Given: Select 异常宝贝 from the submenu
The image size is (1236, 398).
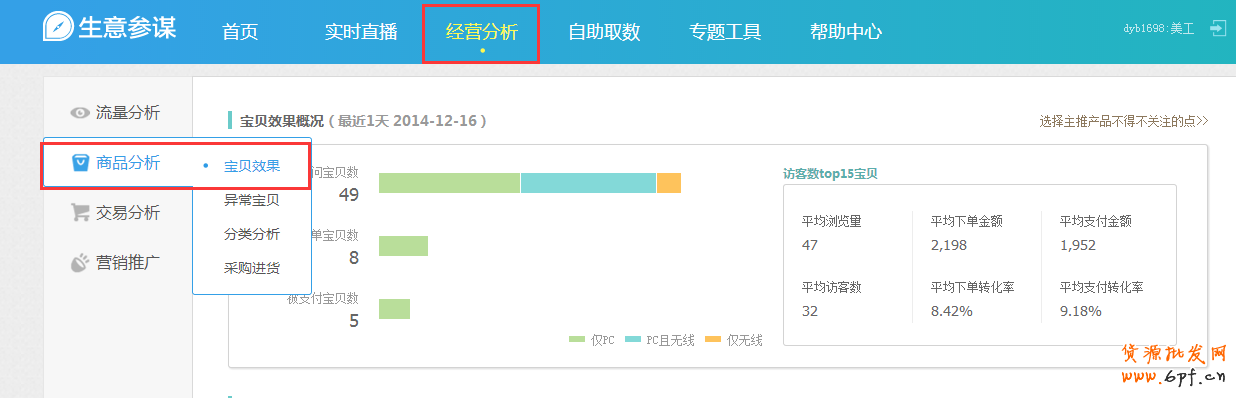Looking at the screenshot, I should click(x=252, y=200).
